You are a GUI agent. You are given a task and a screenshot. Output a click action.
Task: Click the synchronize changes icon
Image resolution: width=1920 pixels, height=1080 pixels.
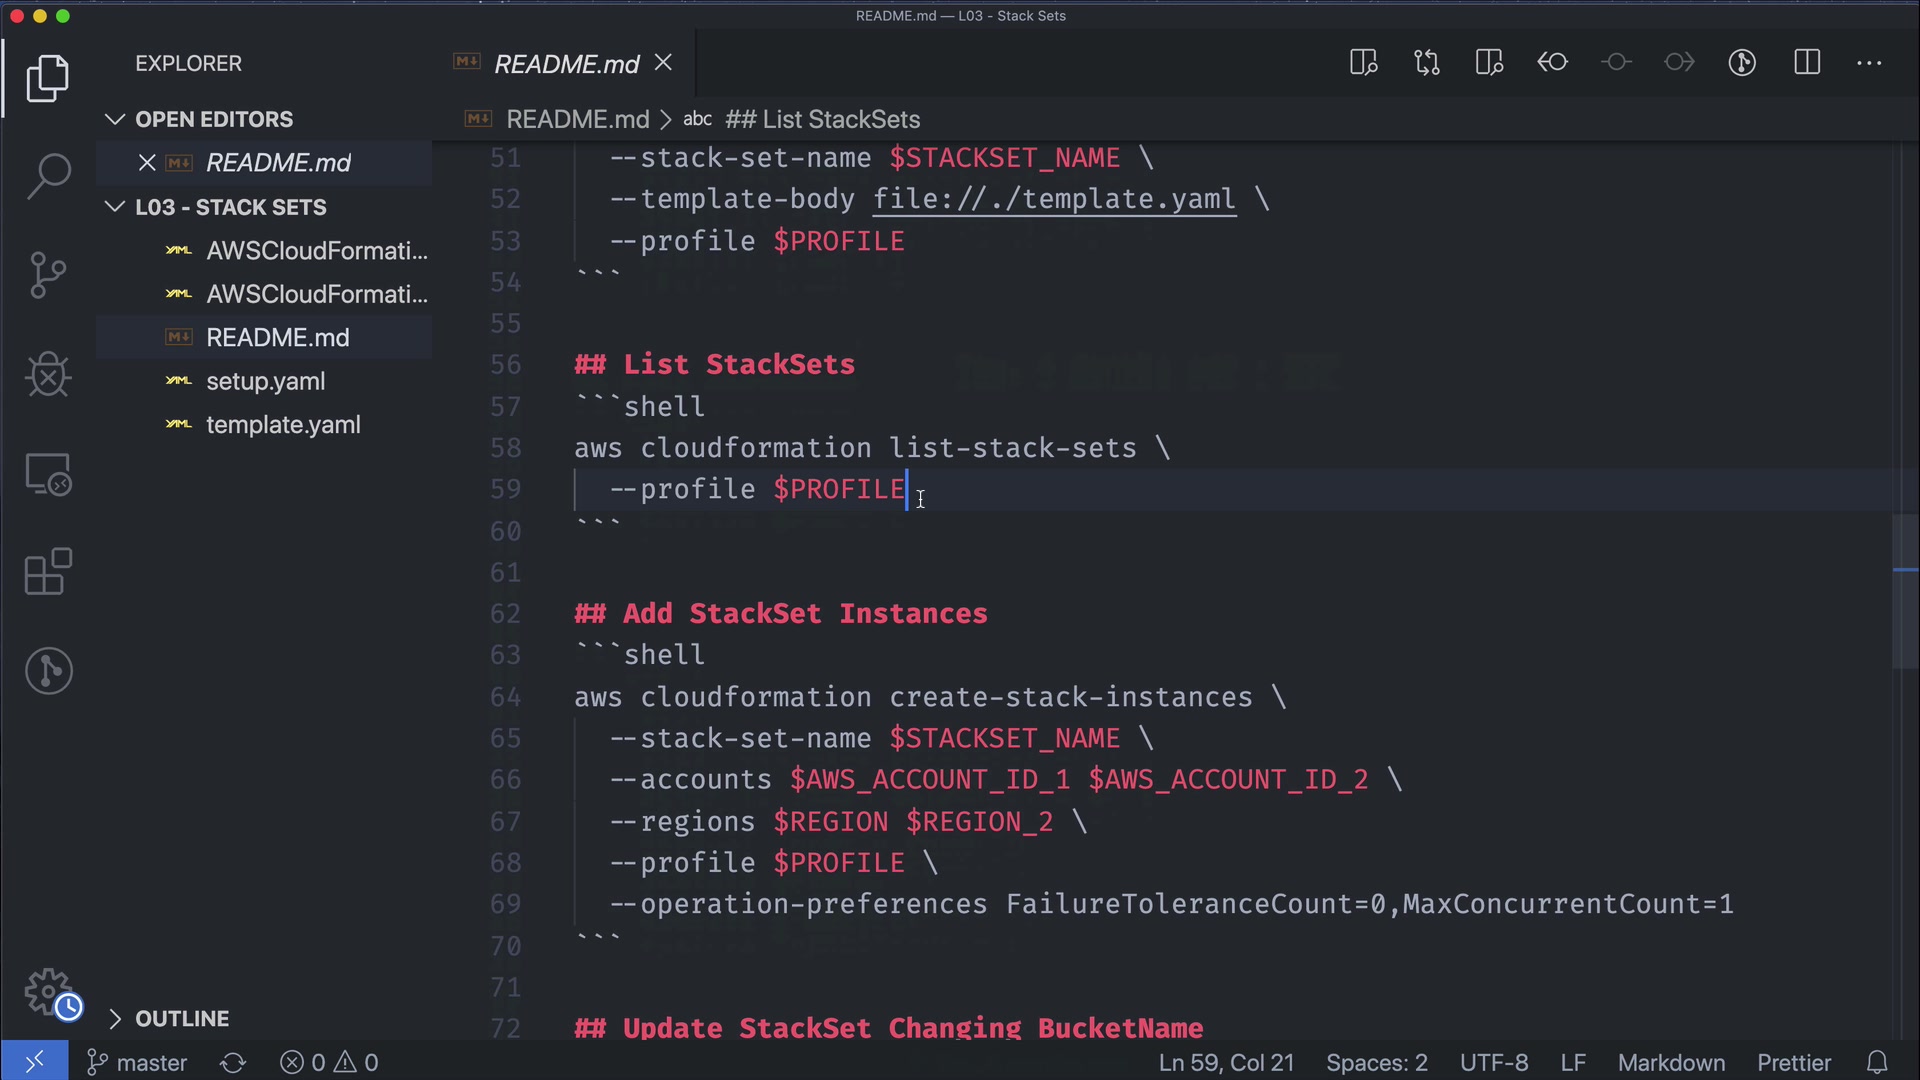tap(233, 1062)
